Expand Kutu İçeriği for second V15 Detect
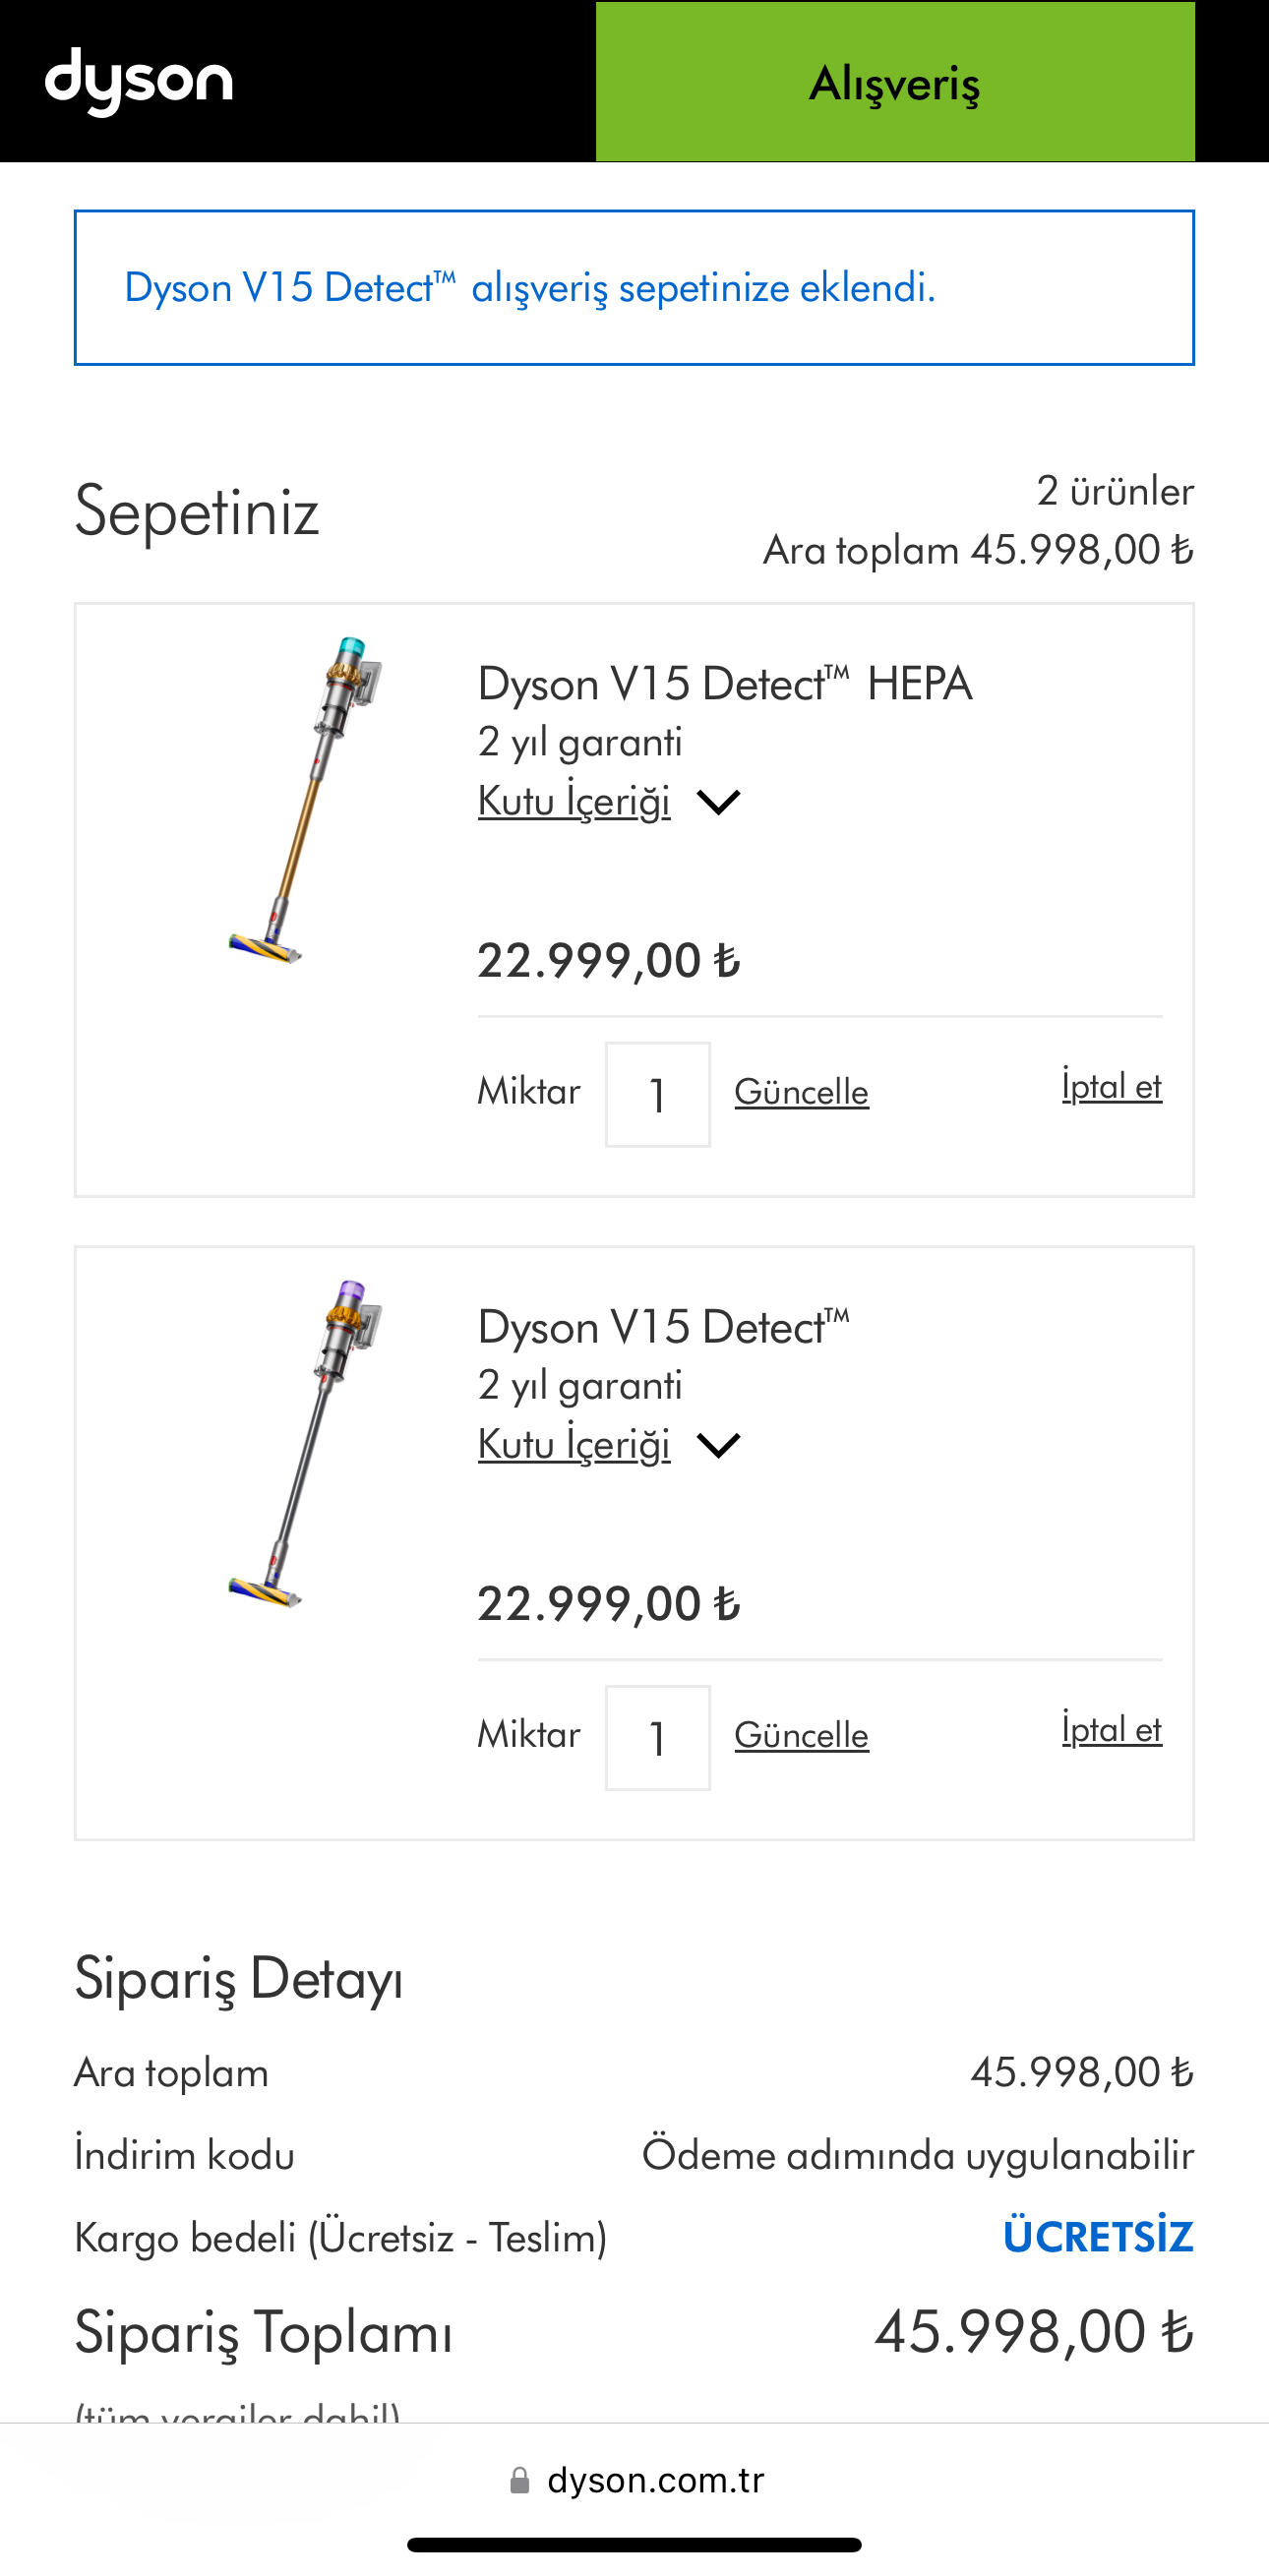1269x2576 pixels. click(574, 1445)
